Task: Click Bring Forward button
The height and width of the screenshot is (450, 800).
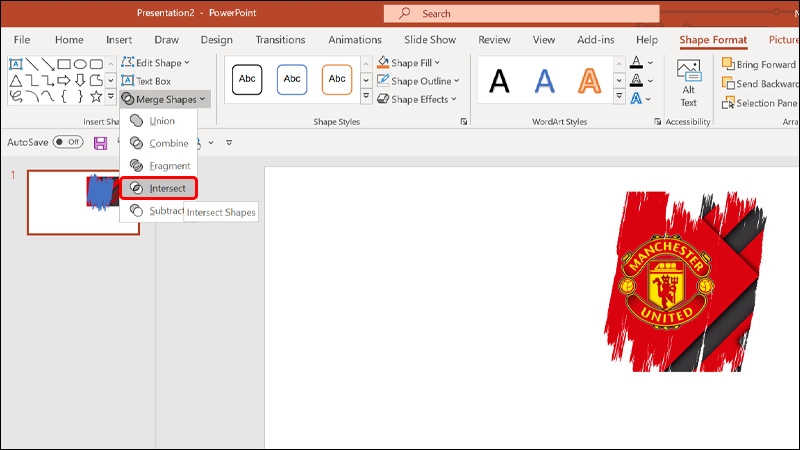Action: pyautogui.click(x=759, y=64)
